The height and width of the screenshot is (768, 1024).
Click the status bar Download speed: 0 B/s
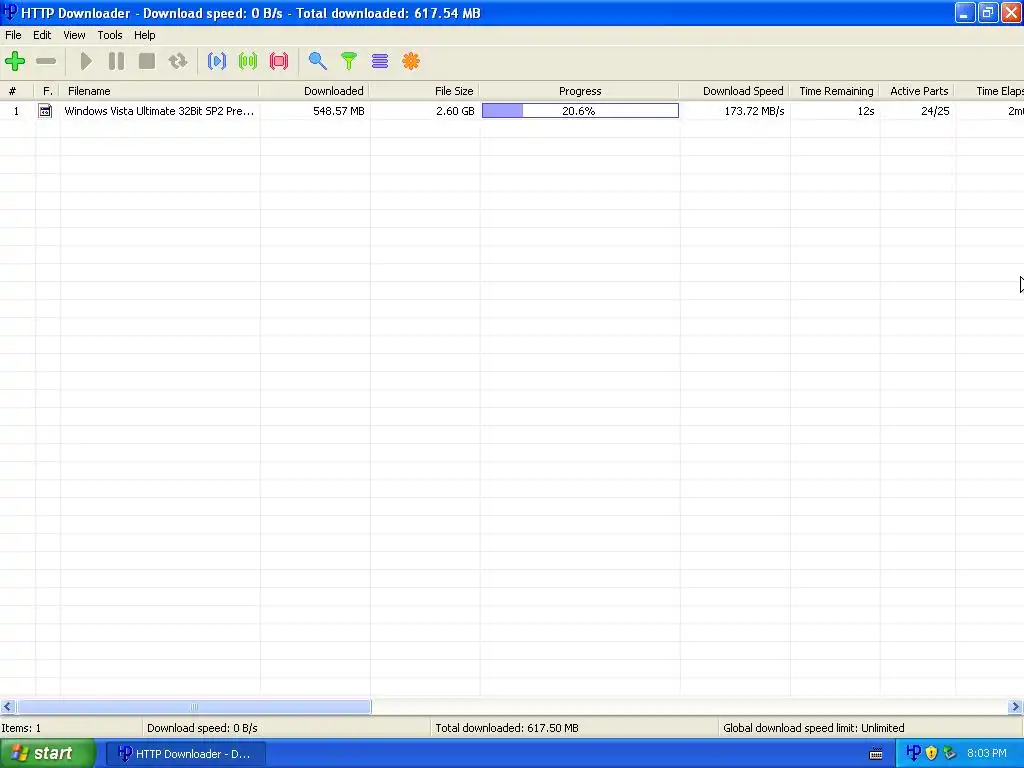(x=202, y=728)
